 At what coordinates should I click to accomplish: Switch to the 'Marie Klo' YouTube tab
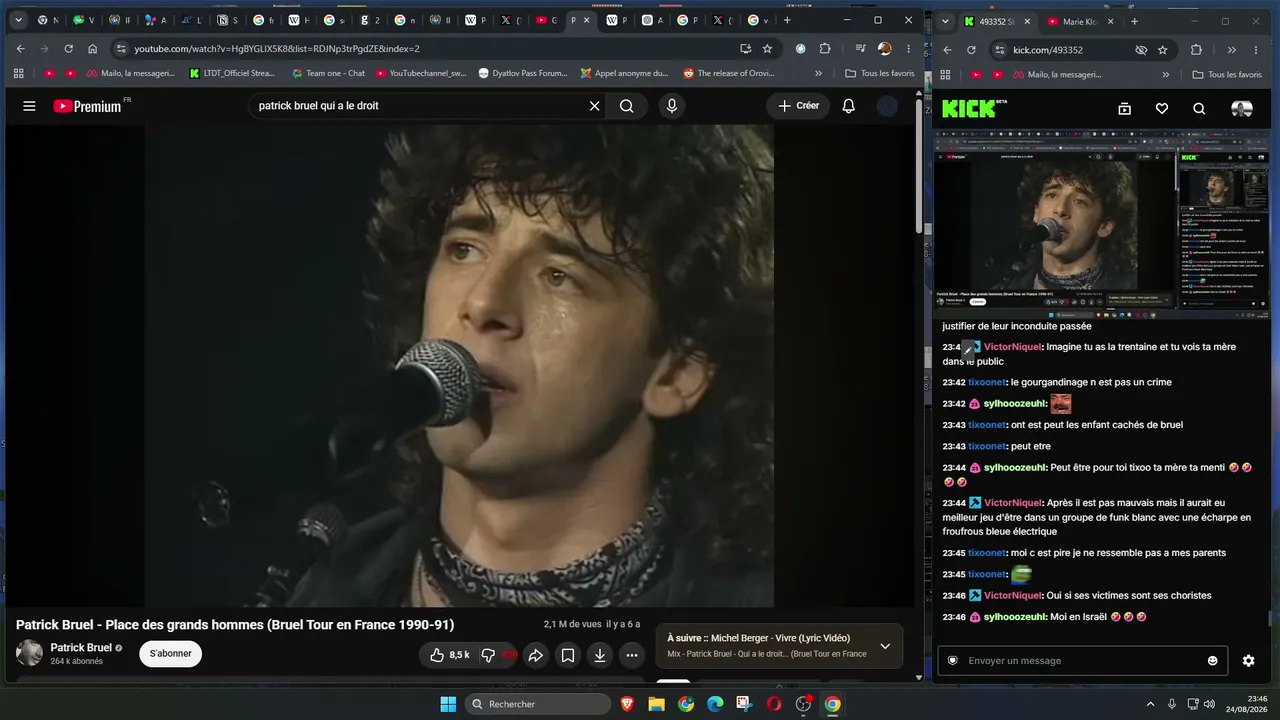point(1081,21)
